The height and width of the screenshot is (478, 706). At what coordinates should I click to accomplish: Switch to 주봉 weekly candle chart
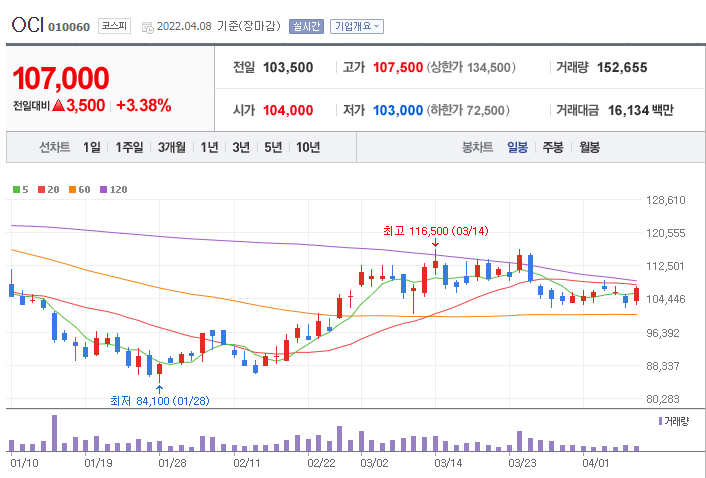[x=553, y=147]
